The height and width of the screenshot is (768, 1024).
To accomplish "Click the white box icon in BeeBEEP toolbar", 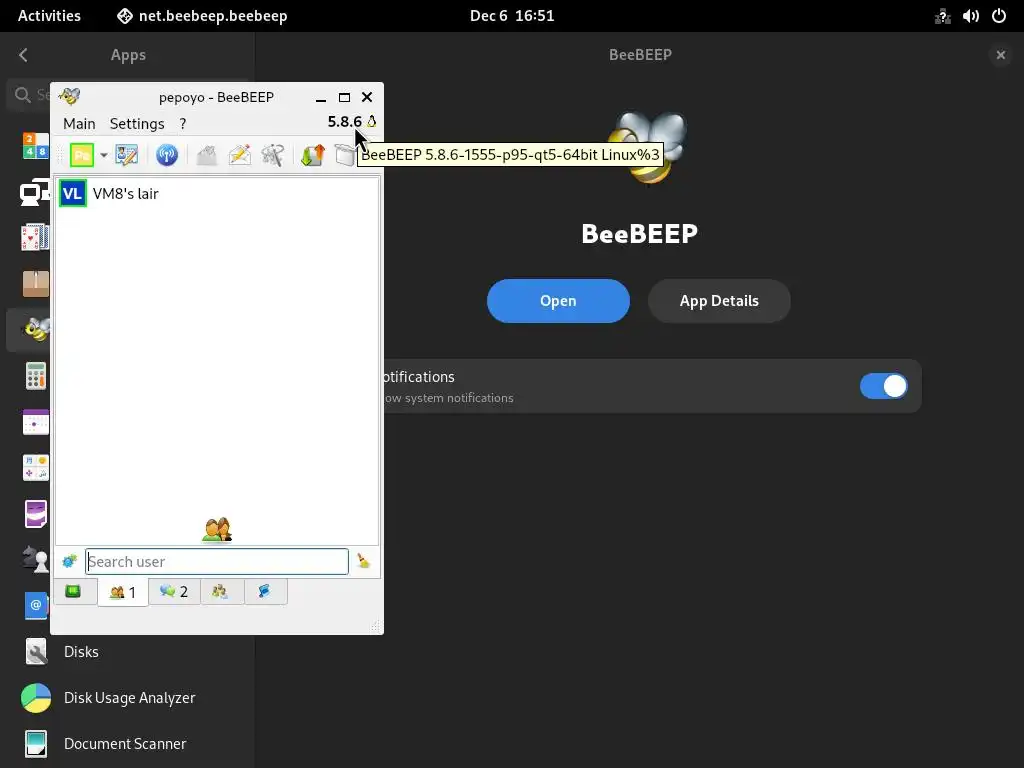I will pyautogui.click(x=345, y=155).
